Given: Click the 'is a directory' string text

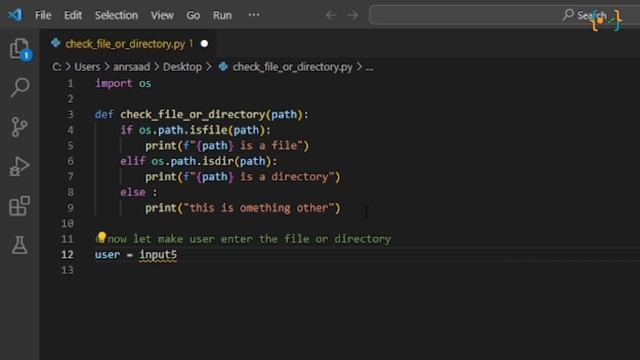Looking at the screenshot, I should [284, 177].
